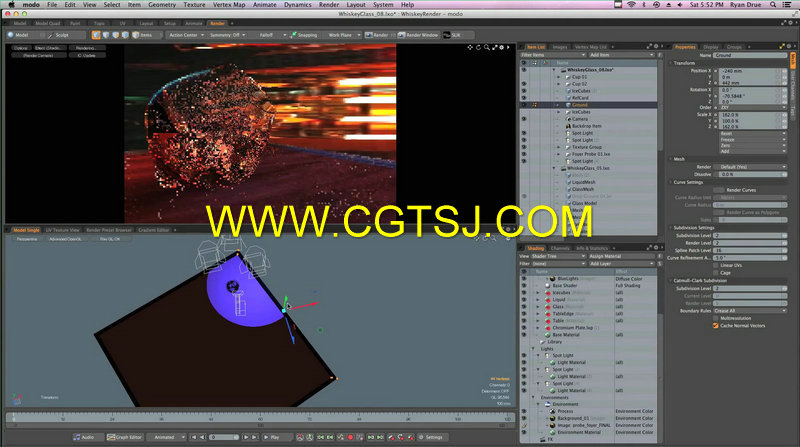Open the gear settings icon in render preview
This screenshot has height=447, width=800.
click(502, 47)
